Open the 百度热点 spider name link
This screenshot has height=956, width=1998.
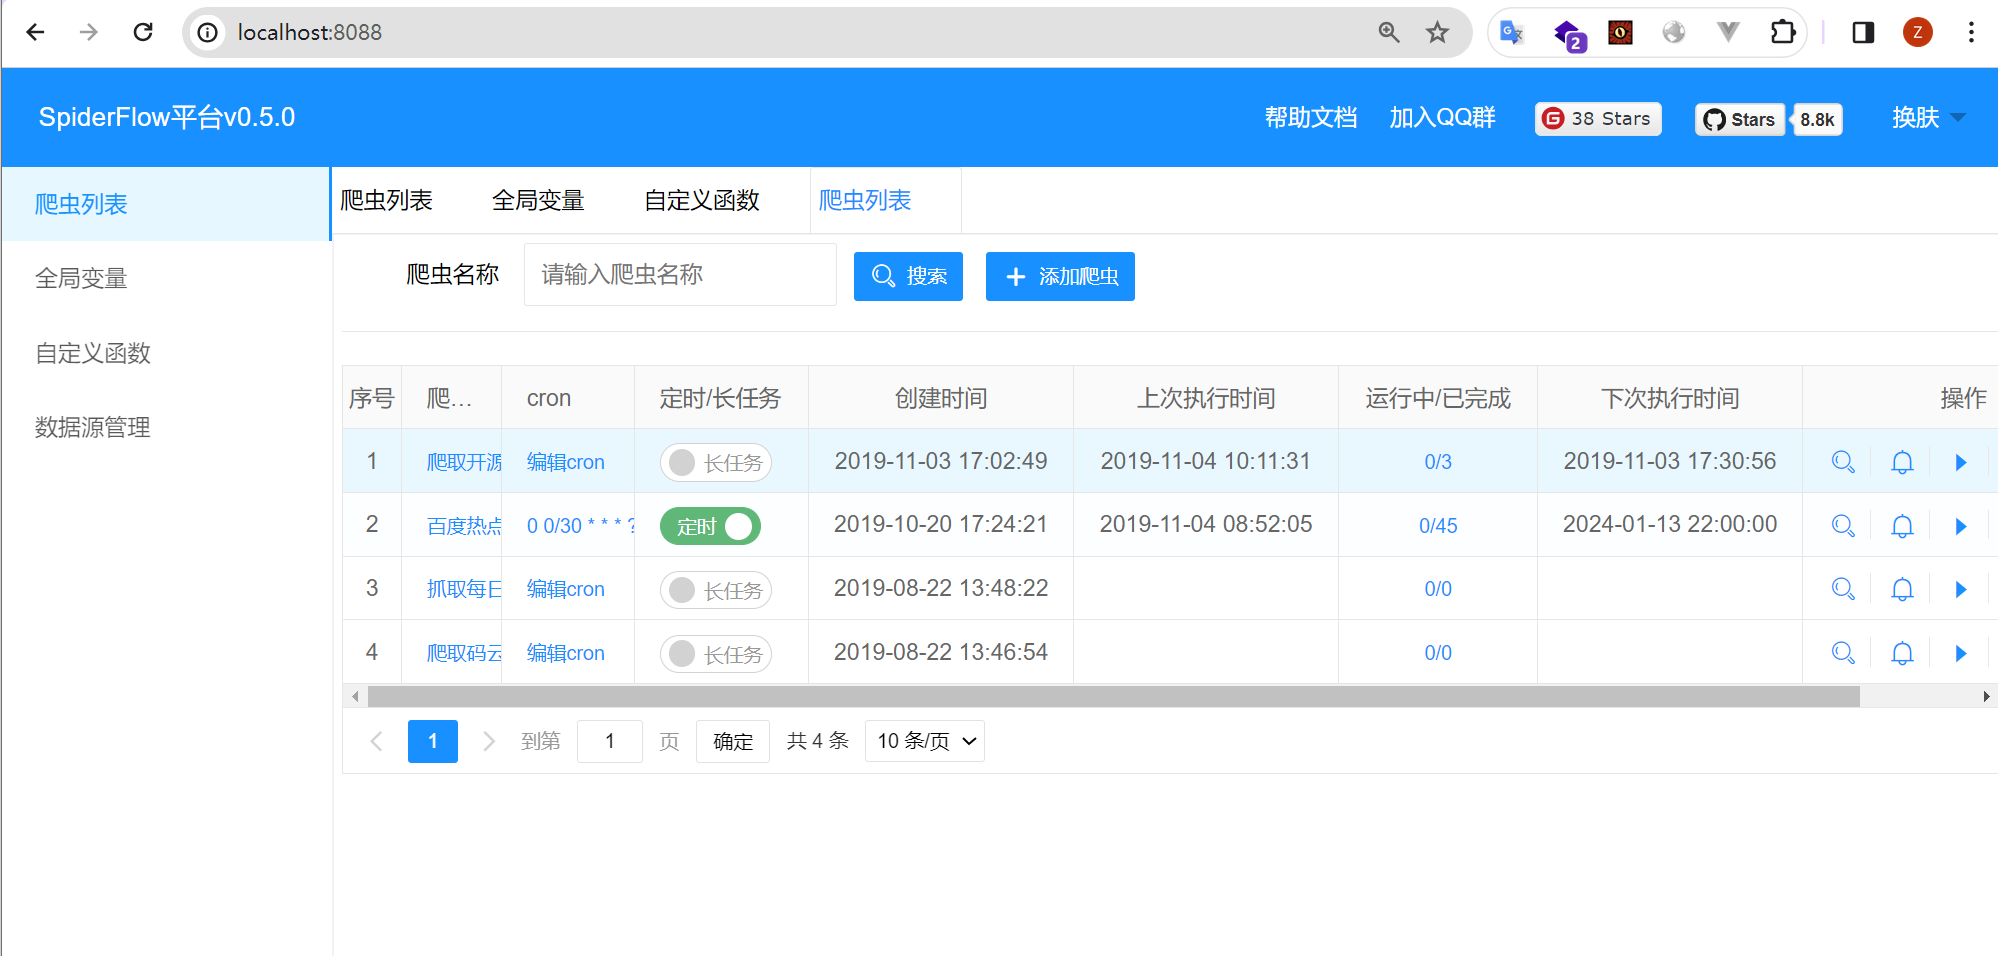(464, 526)
